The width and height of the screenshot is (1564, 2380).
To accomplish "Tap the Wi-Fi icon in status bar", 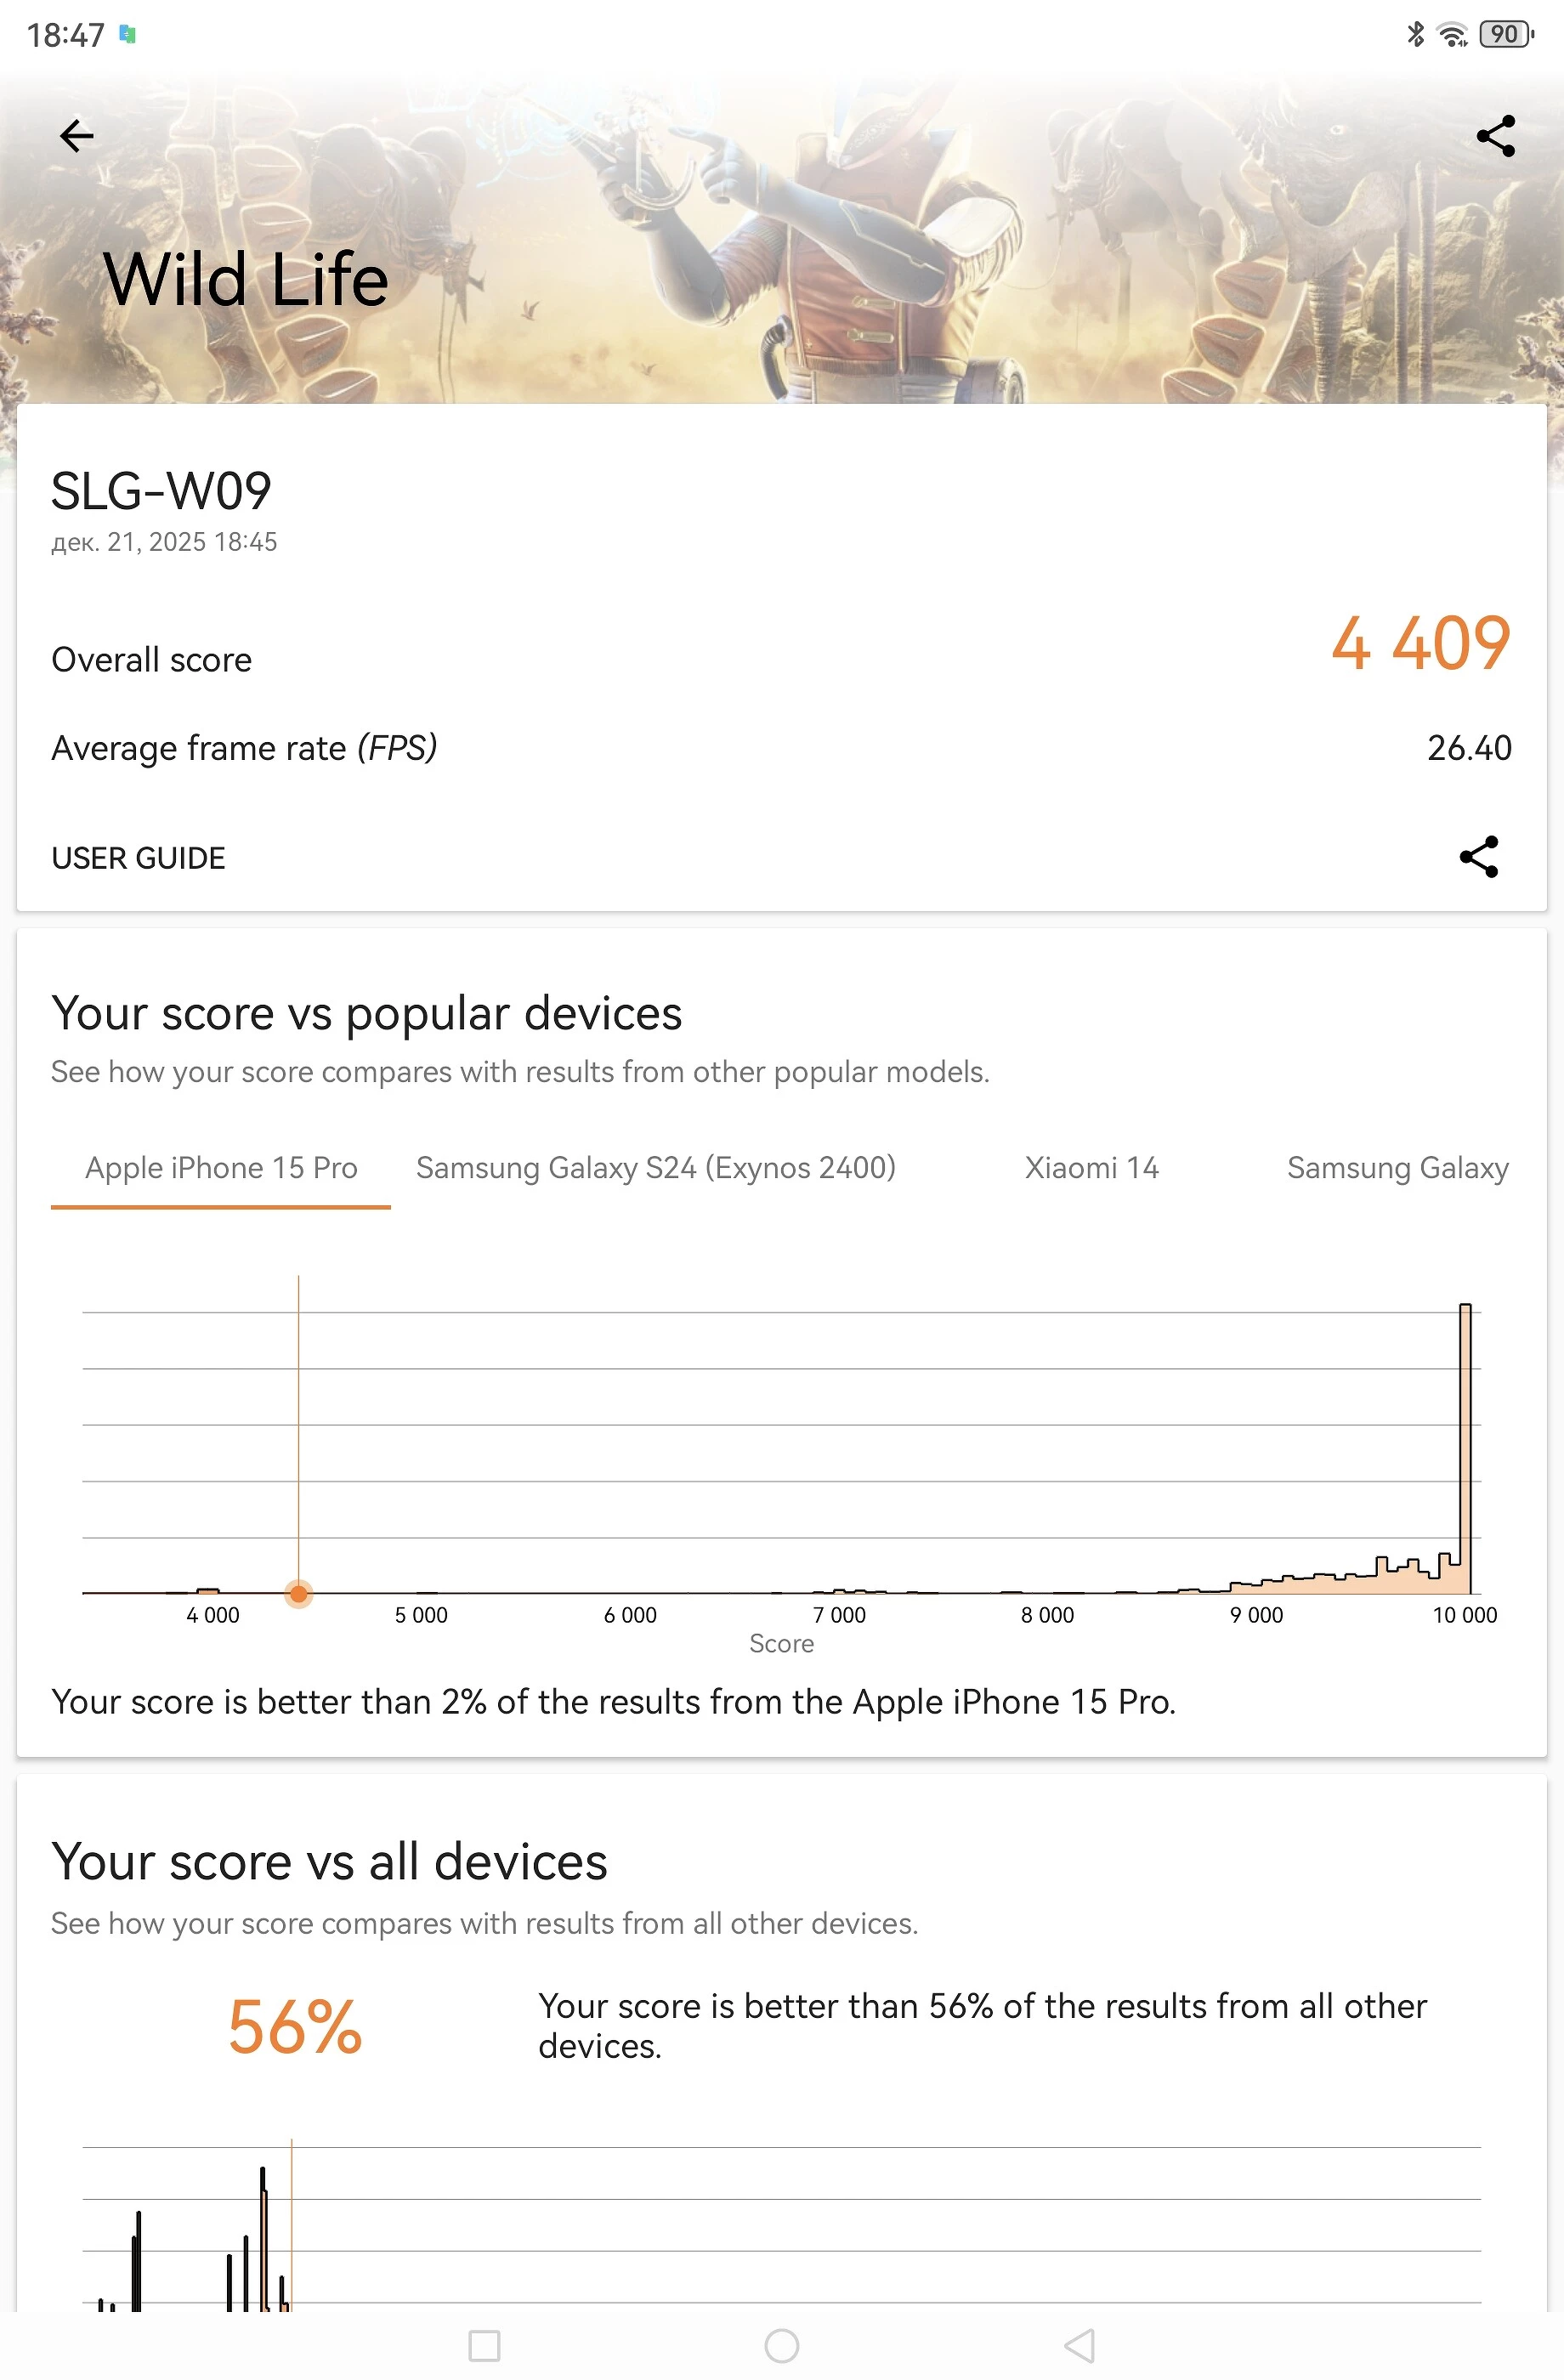I will [x=1451, y=35].
